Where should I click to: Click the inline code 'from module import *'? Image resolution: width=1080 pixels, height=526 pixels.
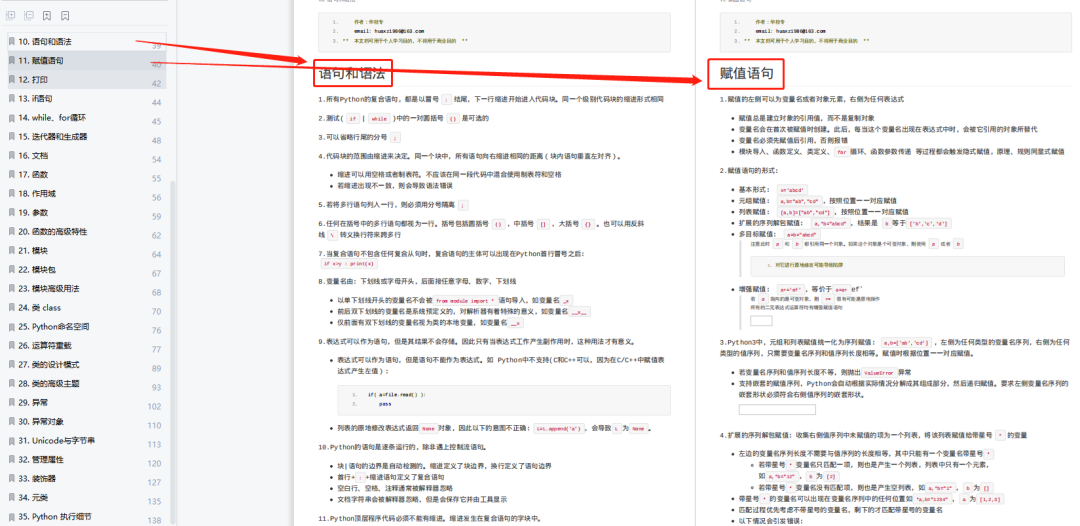tap(466, 301)
